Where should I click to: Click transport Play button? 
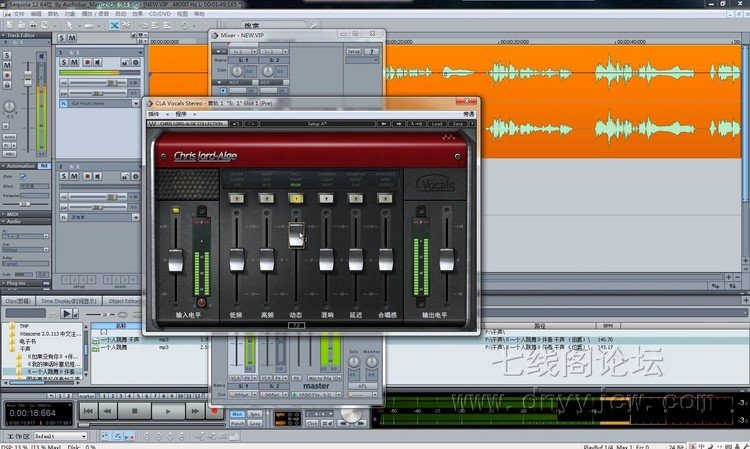(x=168, y=411)
